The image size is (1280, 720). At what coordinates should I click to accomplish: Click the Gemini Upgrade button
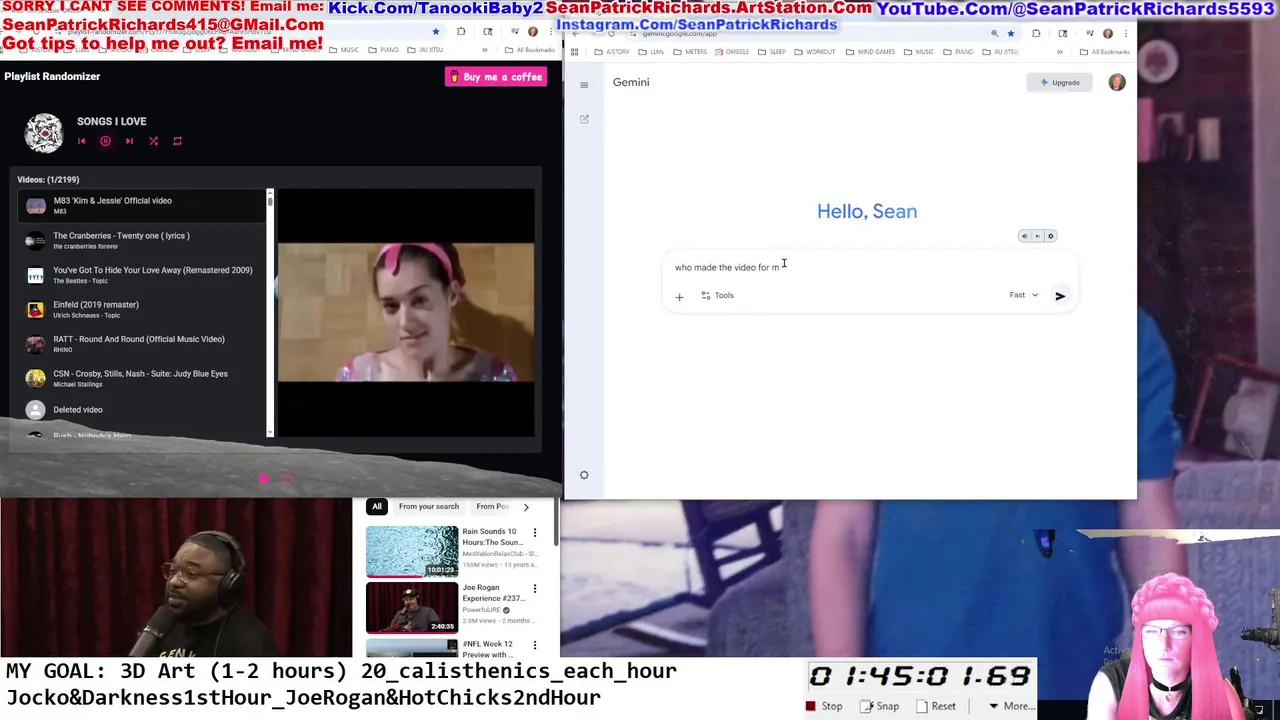[x=1060, y=82]
